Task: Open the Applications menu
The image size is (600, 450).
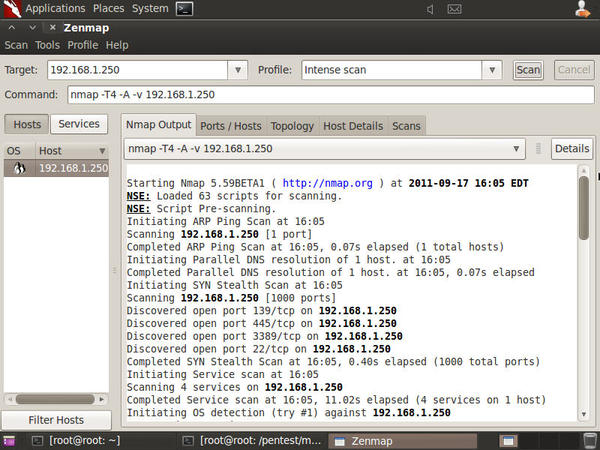Action: (55, 8)
